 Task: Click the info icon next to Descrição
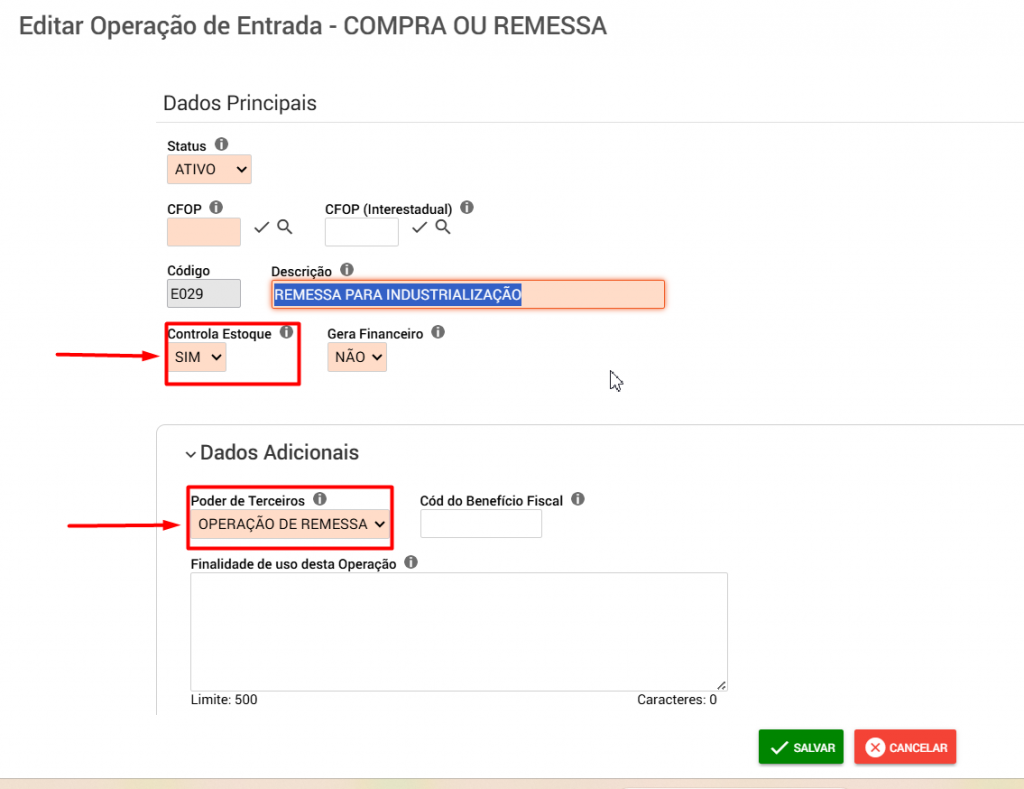[x=347, y=270]
